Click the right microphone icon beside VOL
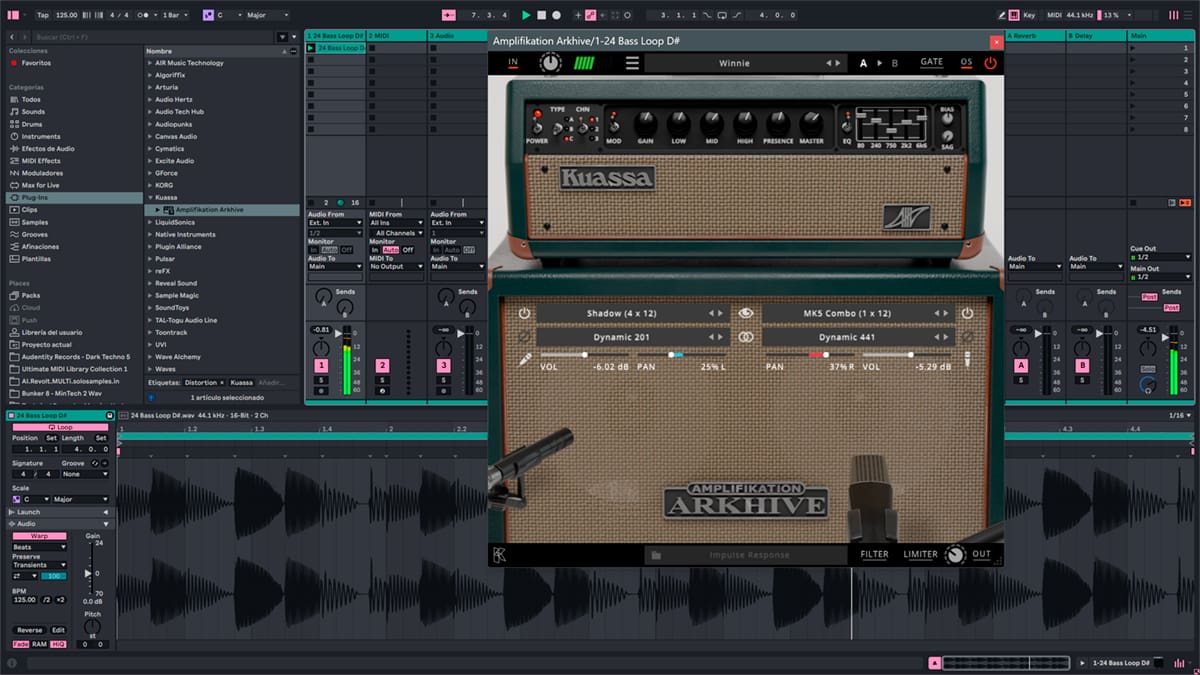 click(967, 358)
